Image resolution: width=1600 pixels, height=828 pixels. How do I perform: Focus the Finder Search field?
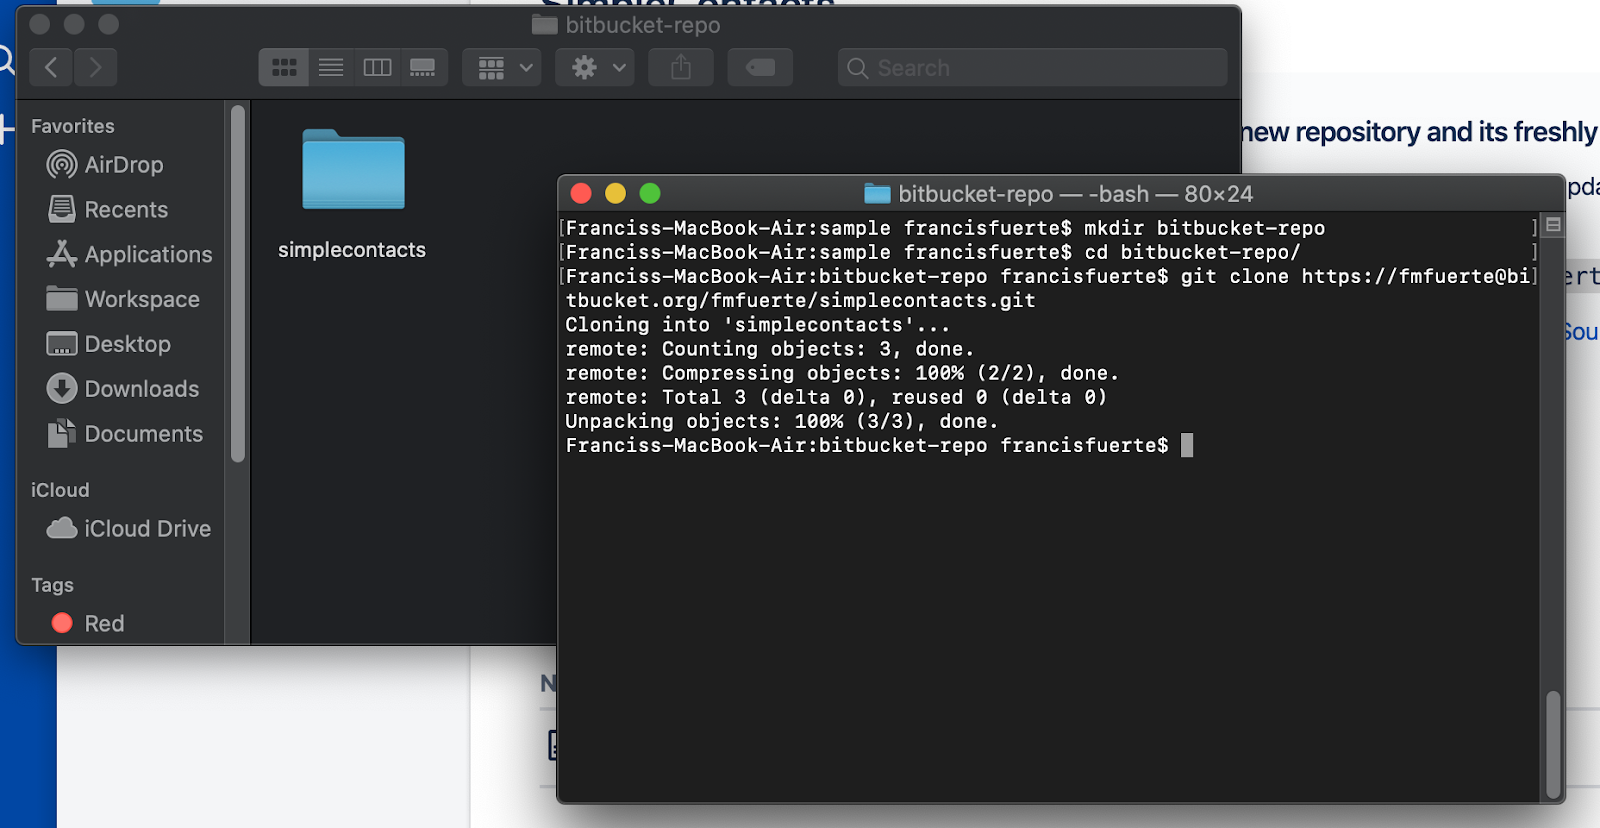[1032, 67]
